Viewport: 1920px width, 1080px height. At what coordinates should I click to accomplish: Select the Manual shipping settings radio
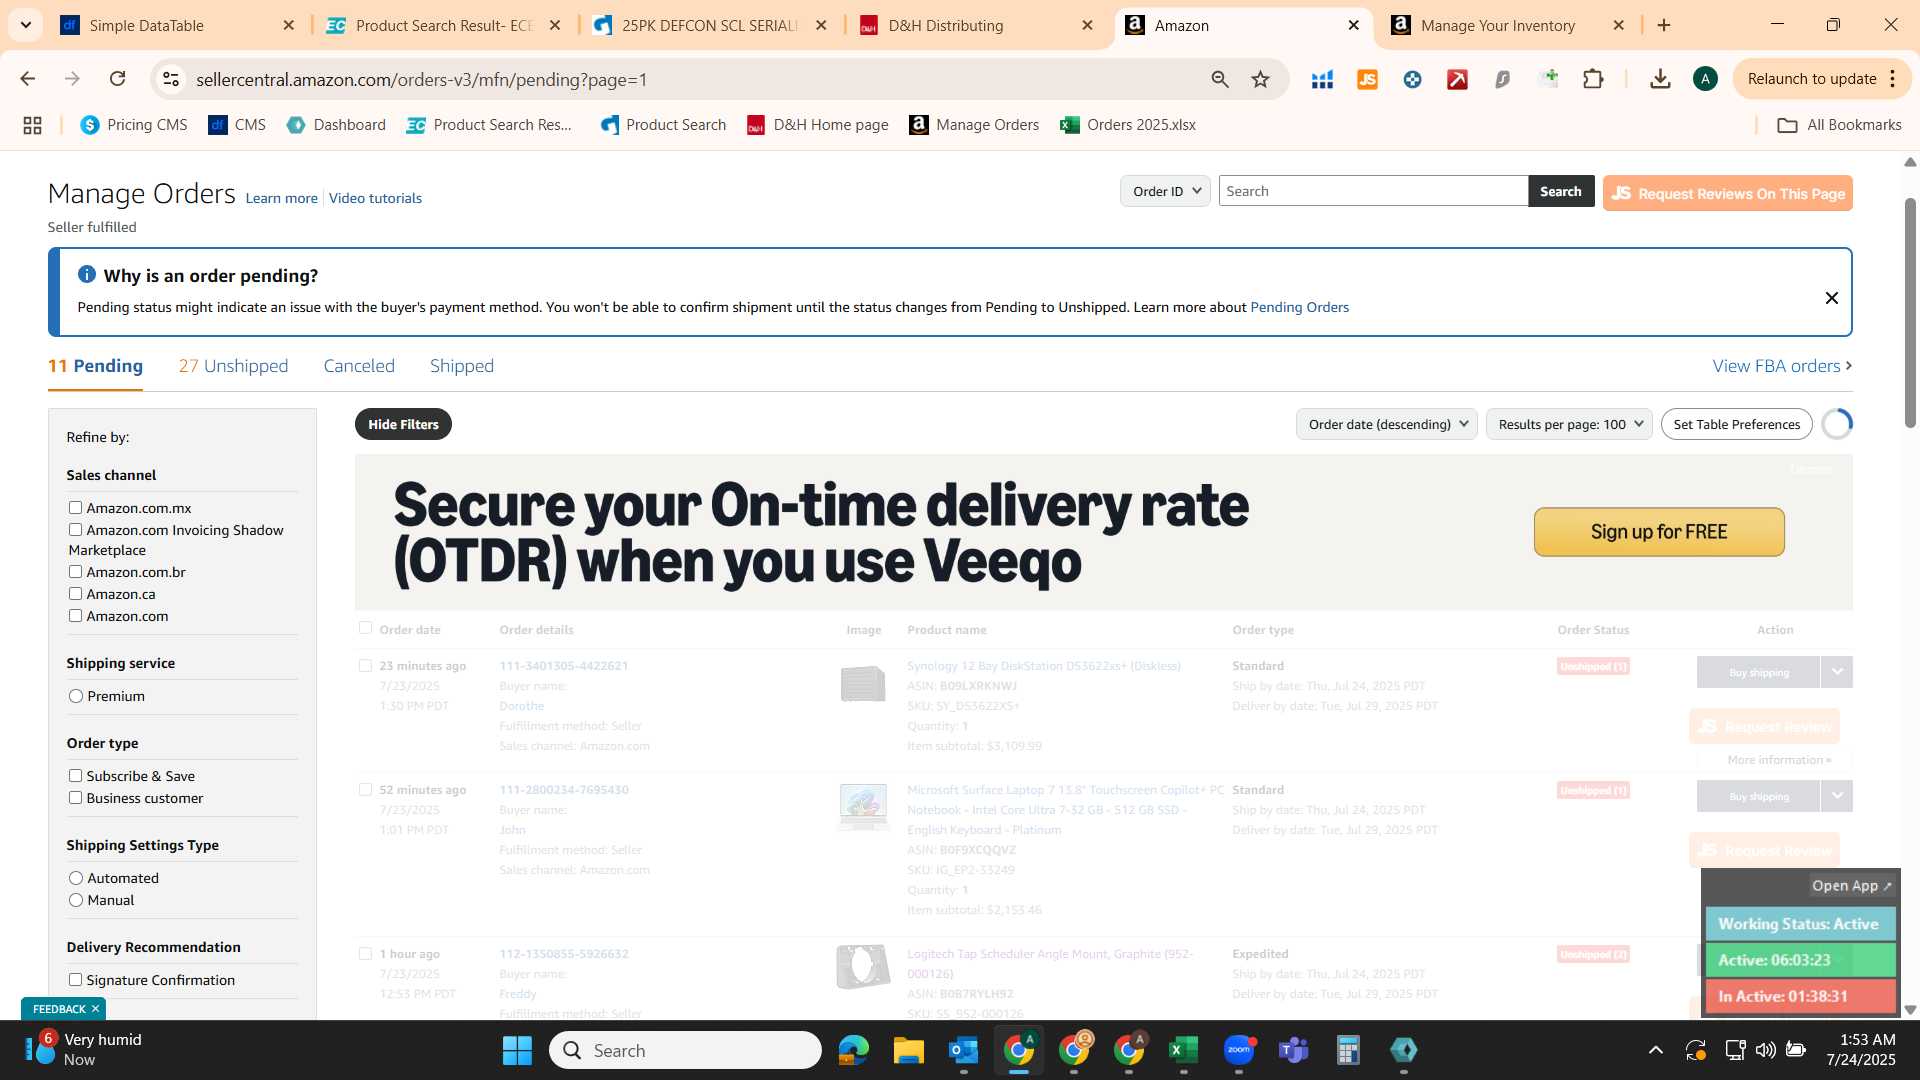pyautogui.click(x=76, y=900)
